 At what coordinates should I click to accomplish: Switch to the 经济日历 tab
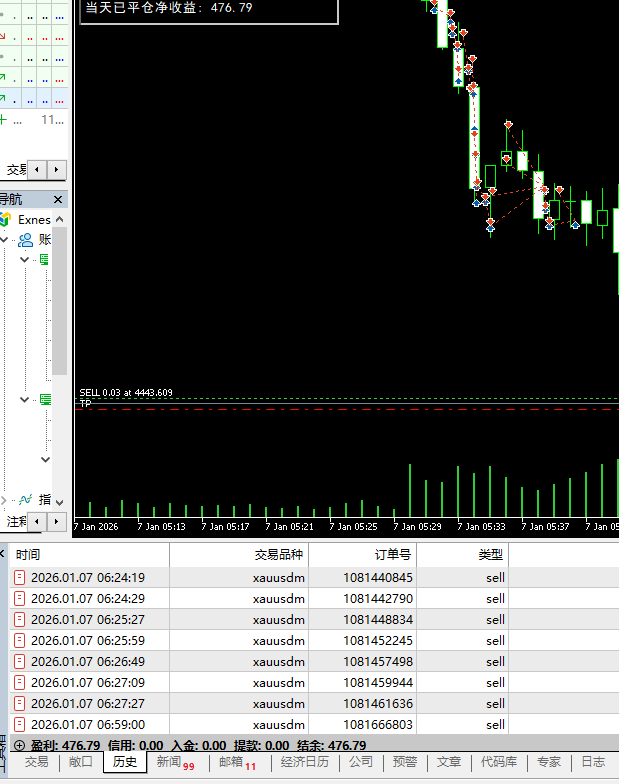click(x=304, y=762)
